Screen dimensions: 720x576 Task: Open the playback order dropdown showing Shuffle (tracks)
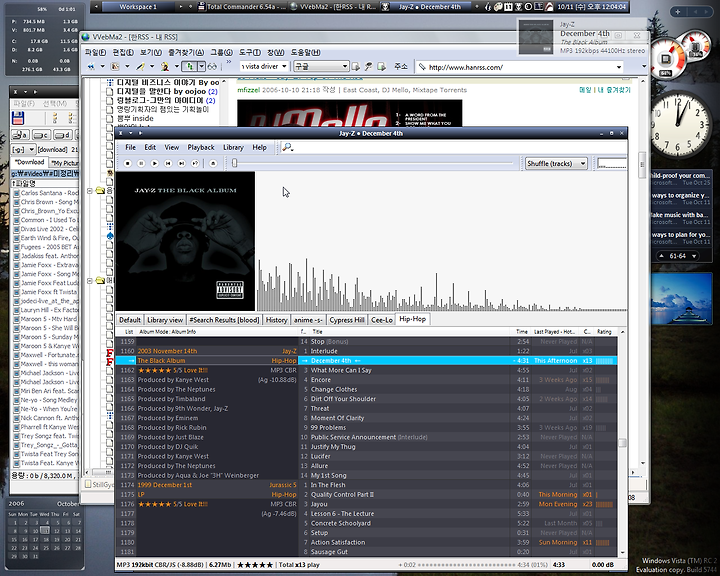tap(556, 164)
